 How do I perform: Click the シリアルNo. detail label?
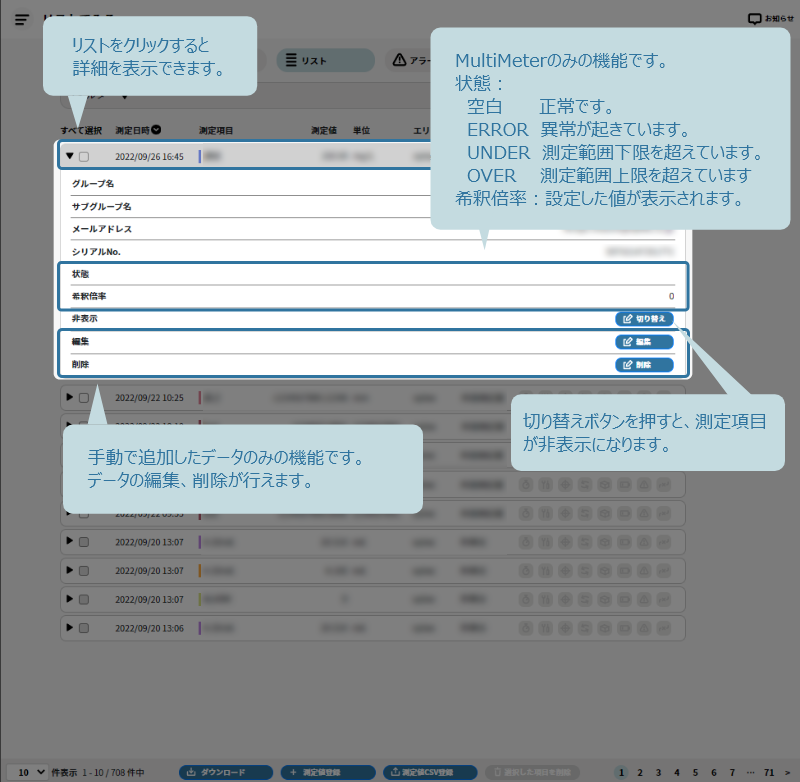click(x=96, y=251)
